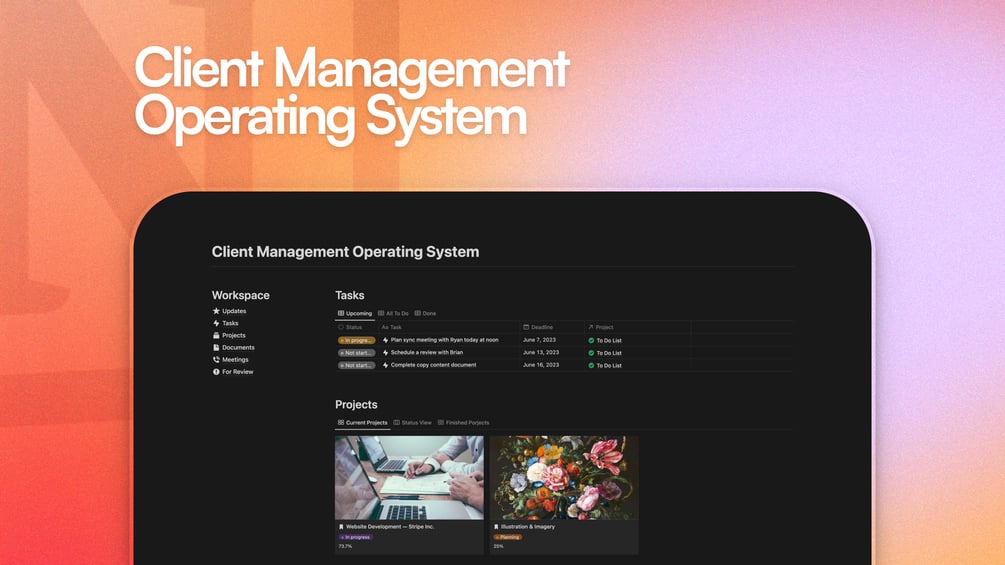1005x565 pixels.
Task: Click bookmark icon on Illustration & Imagery card
Action: [x=496, y=527]
